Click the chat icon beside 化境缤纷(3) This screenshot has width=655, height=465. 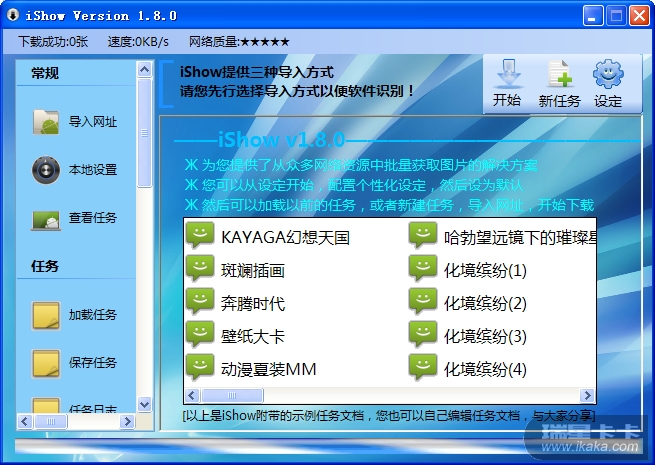pos(423,334)
